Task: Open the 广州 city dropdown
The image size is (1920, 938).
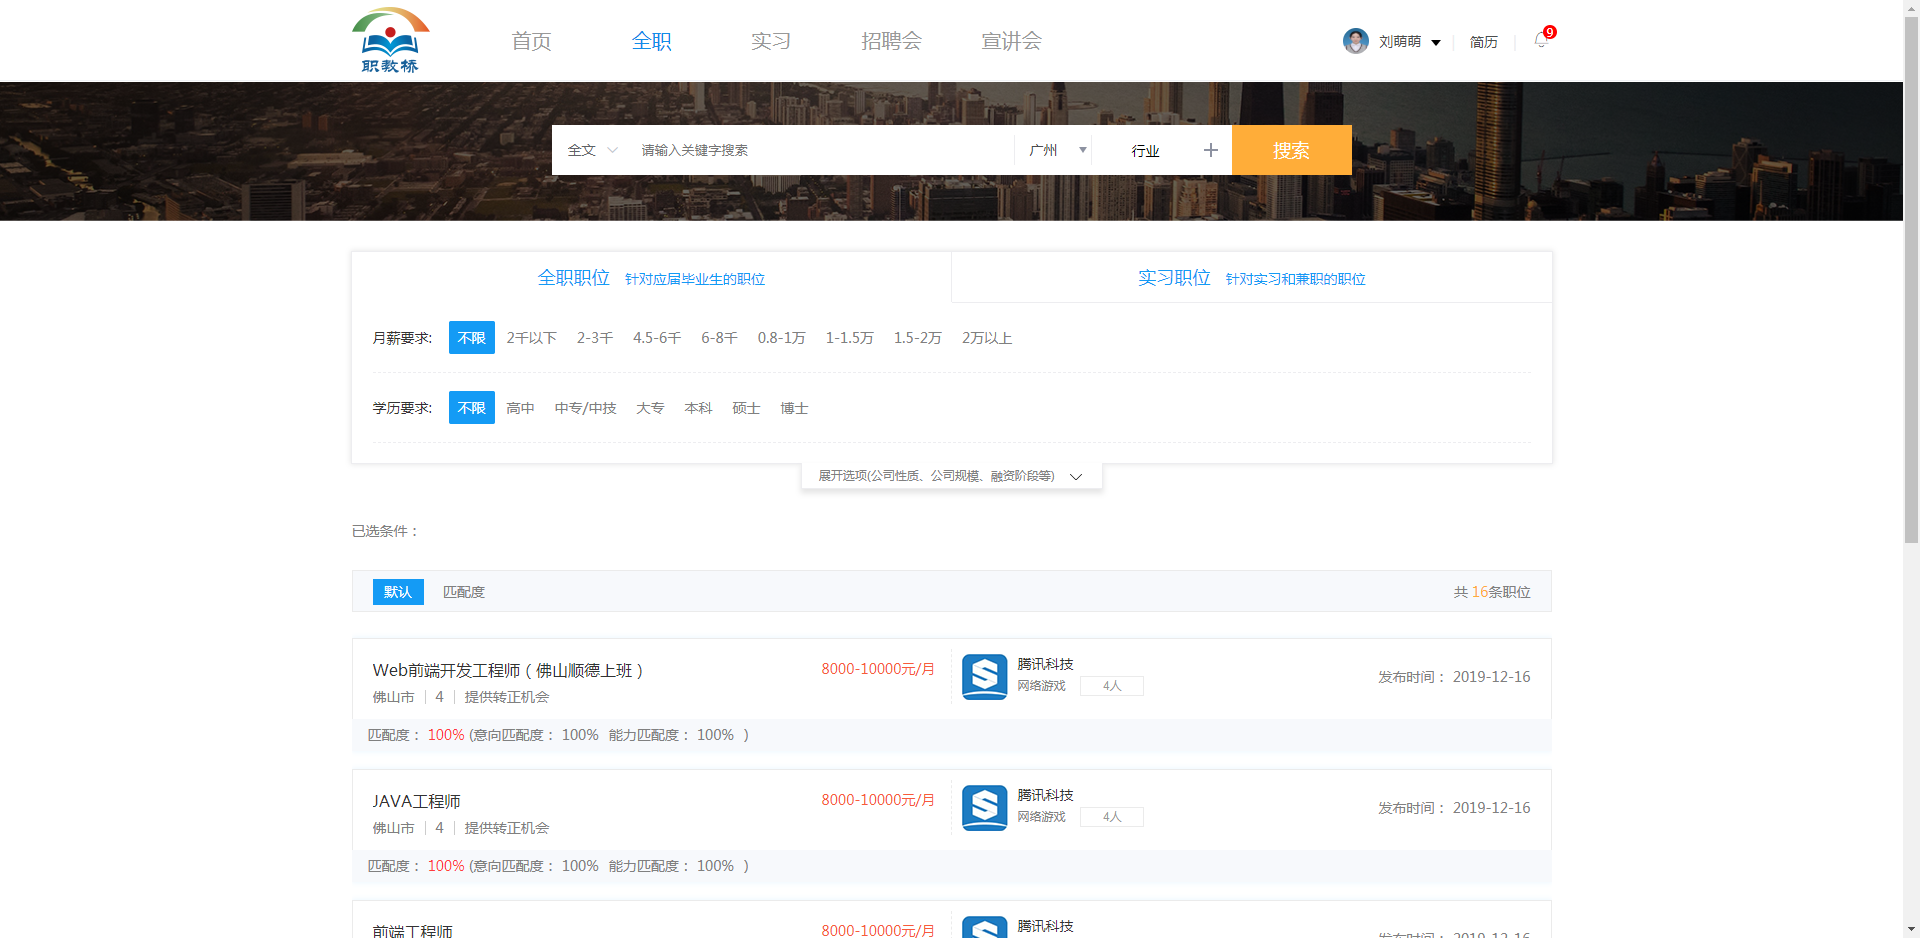Action: (x=1057, y=150)
